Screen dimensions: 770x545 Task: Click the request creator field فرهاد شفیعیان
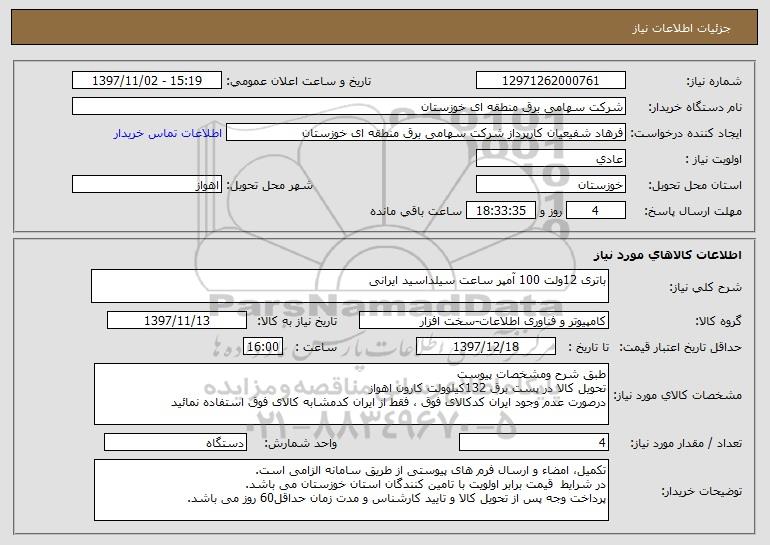point(426,133)
